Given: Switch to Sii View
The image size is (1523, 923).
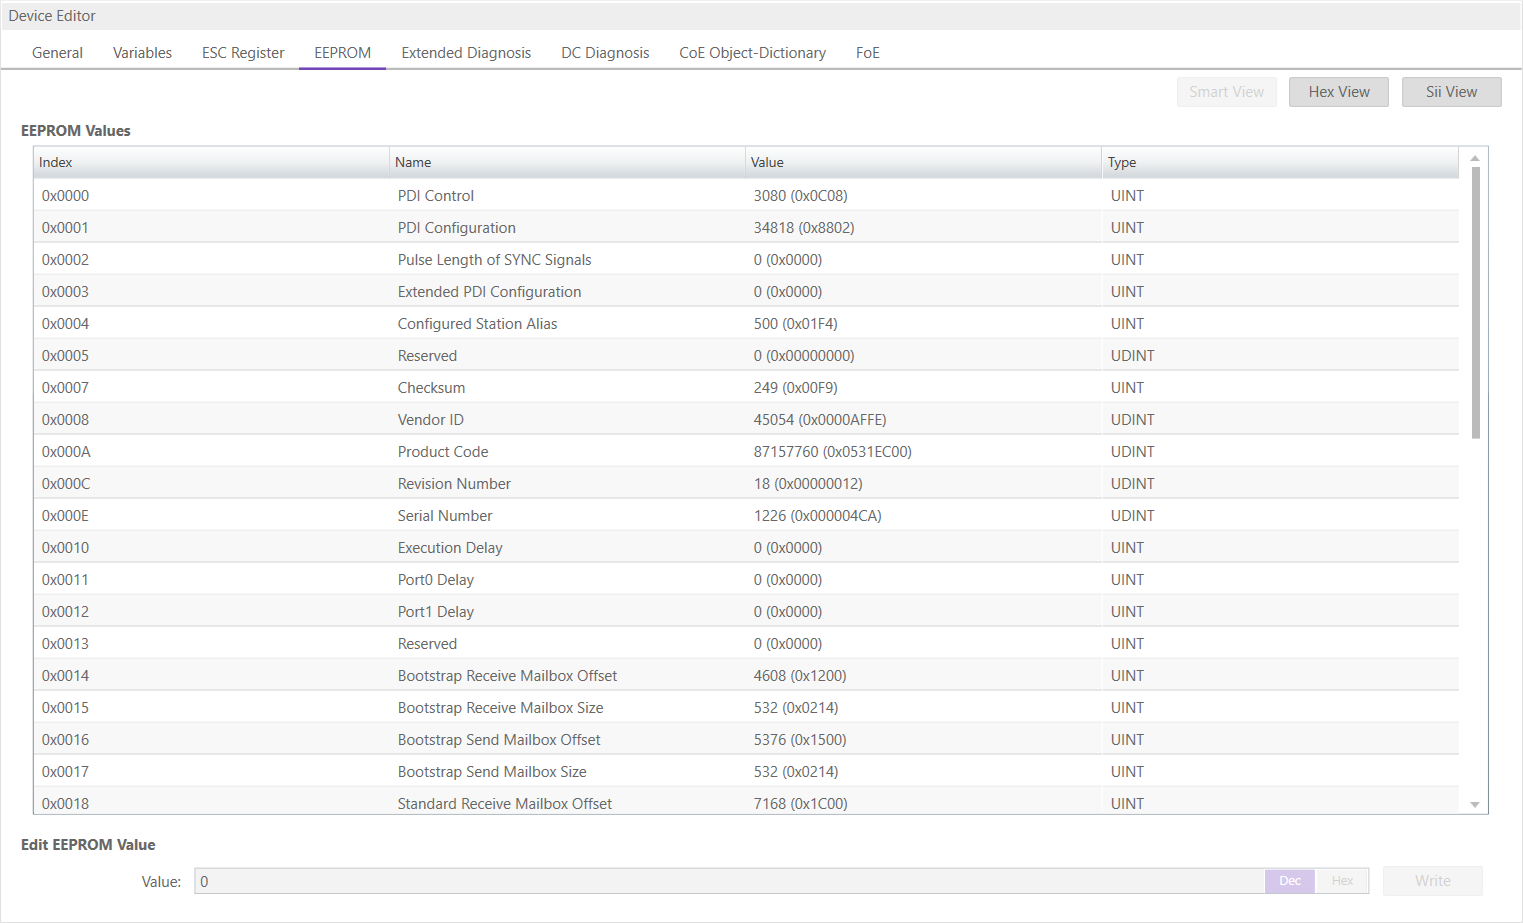Looking at the screenshot, I should click(1451, 92).
